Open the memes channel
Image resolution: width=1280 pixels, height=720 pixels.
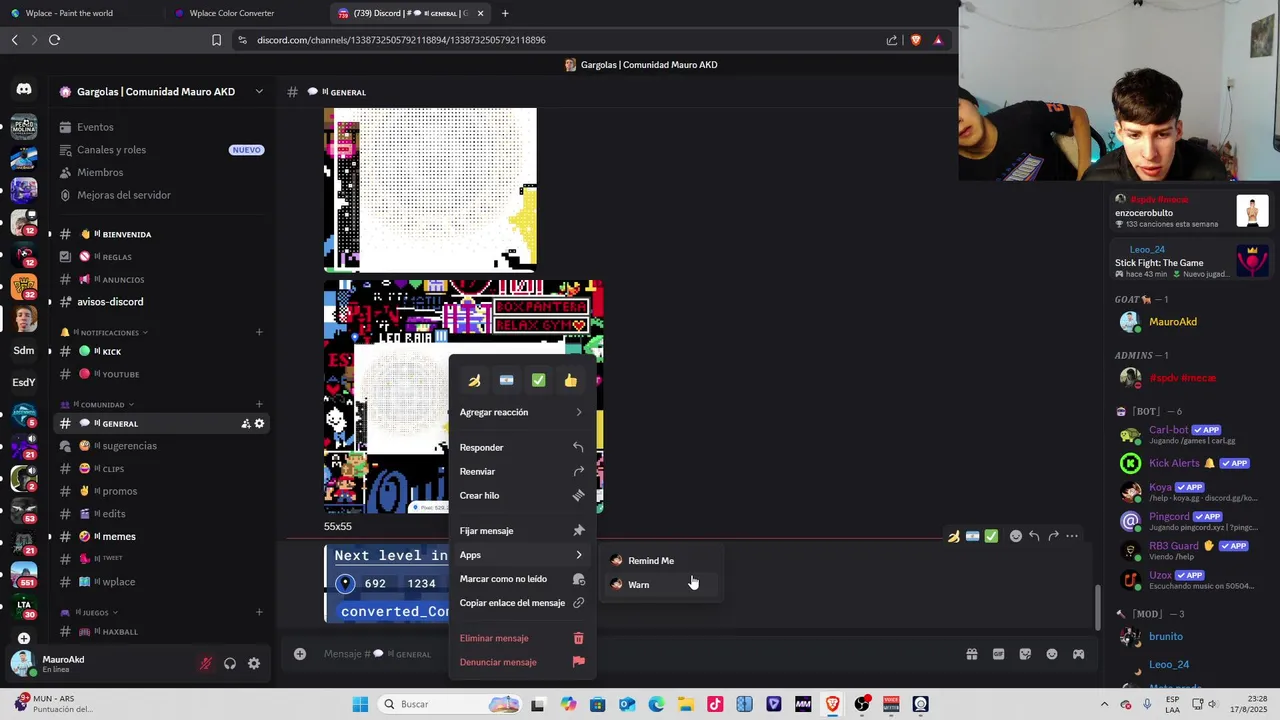160,536
